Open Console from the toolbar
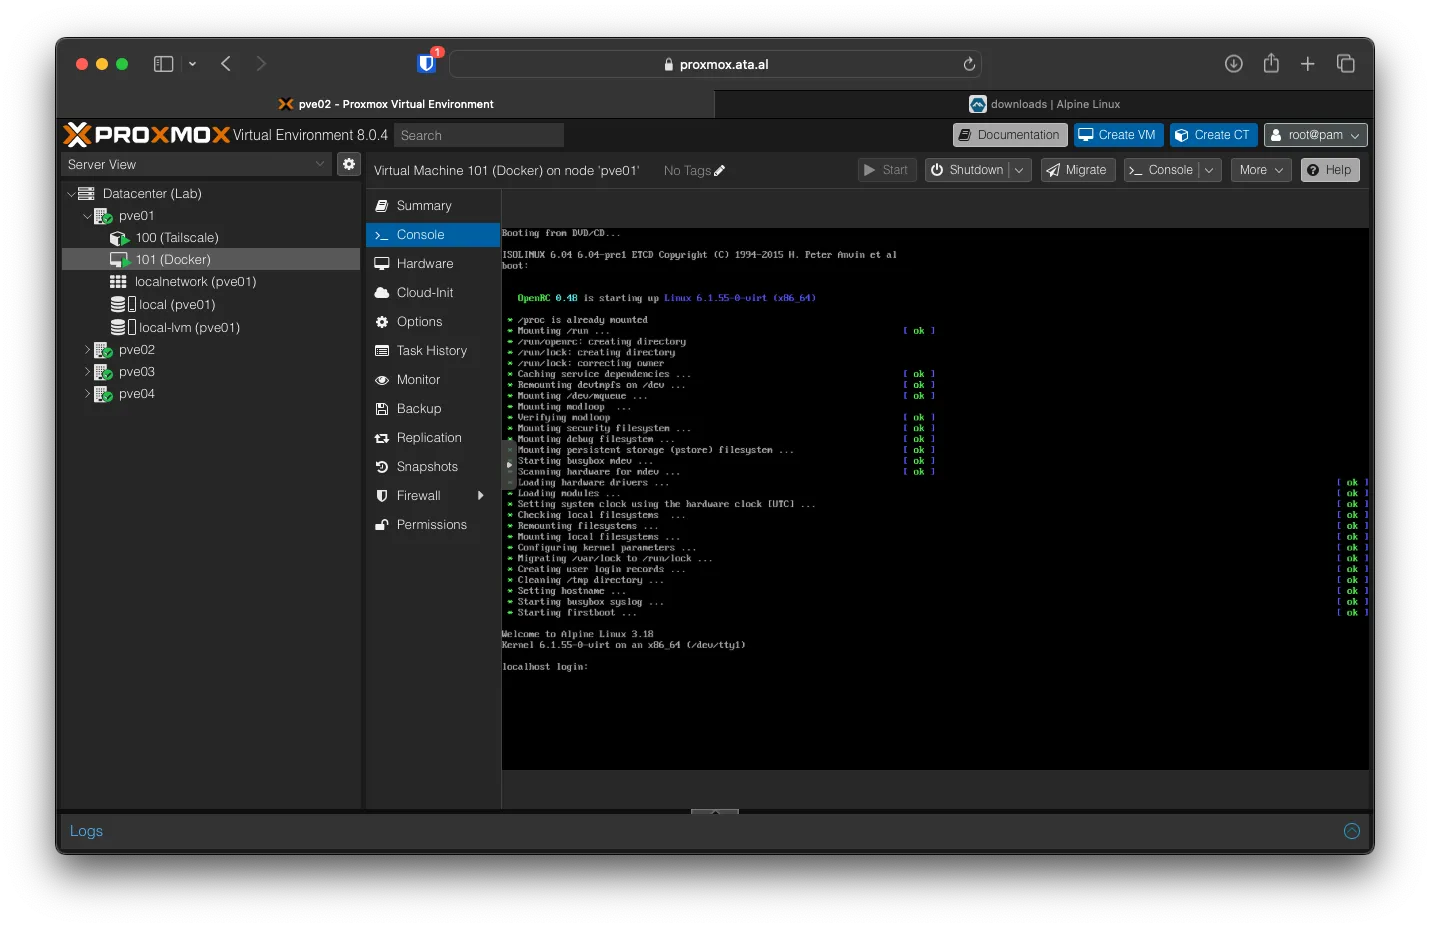Viewport: 1430px width, 928px height. click(x=1161, y=170)
